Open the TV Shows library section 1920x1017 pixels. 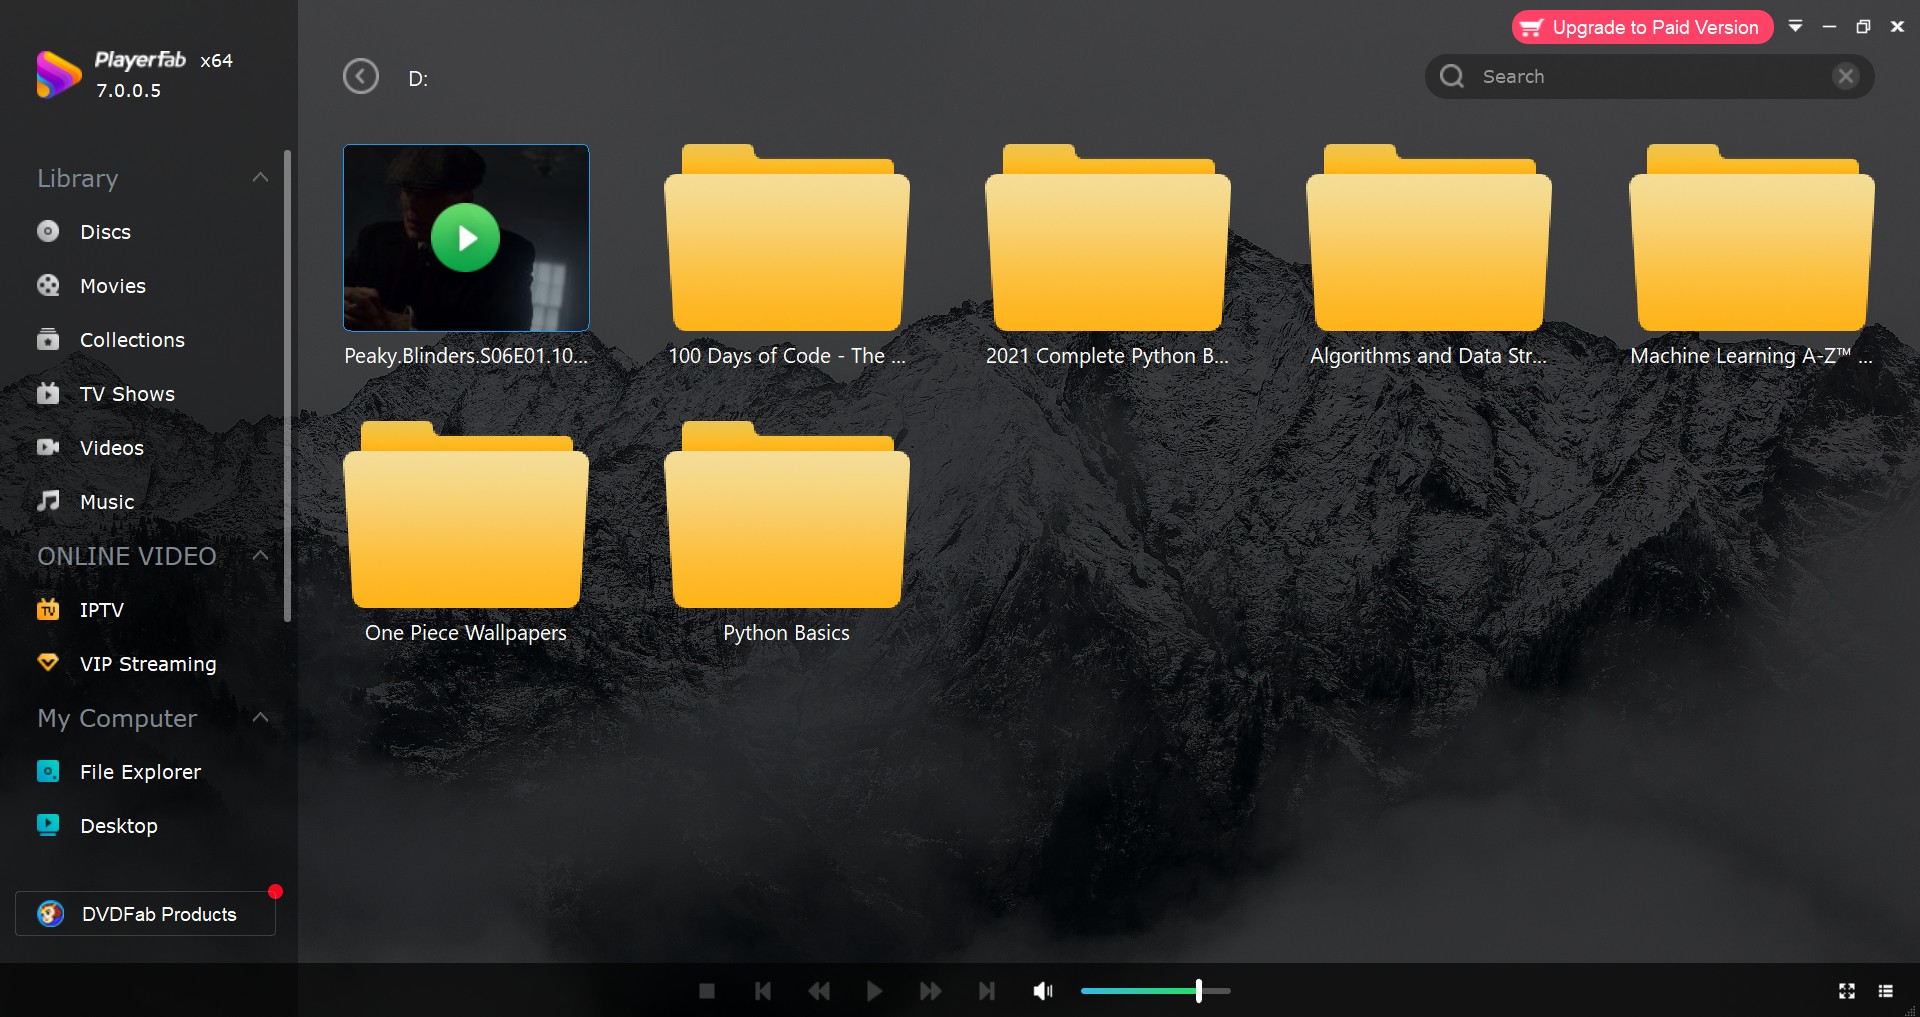pyautogui.click(x=127, y=394)
